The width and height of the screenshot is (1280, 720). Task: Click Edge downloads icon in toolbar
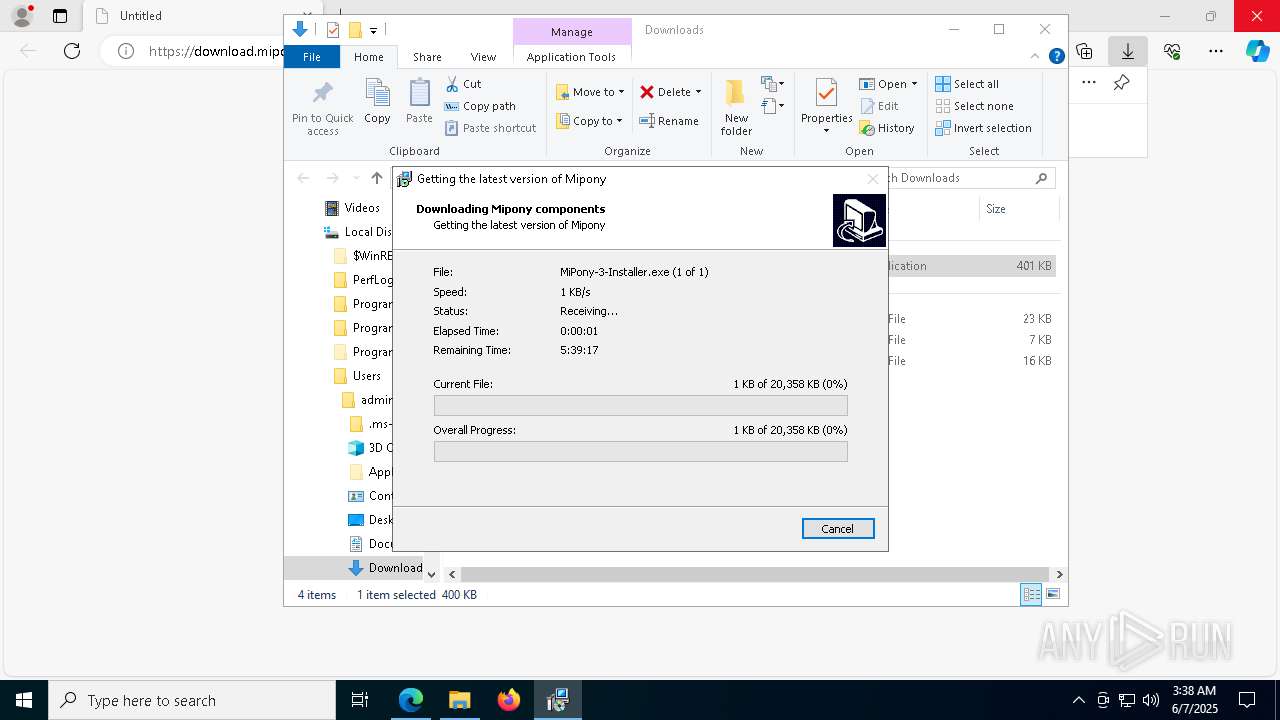pyautogui.click(x=1128, y=51)
